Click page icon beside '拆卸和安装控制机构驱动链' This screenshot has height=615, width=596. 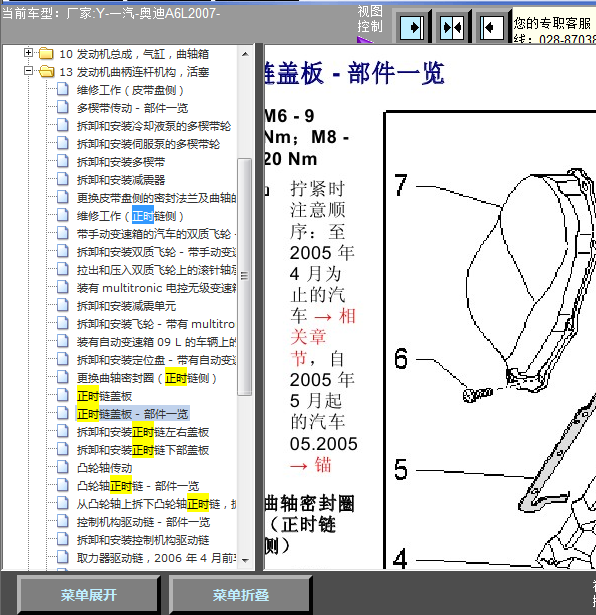63,539
